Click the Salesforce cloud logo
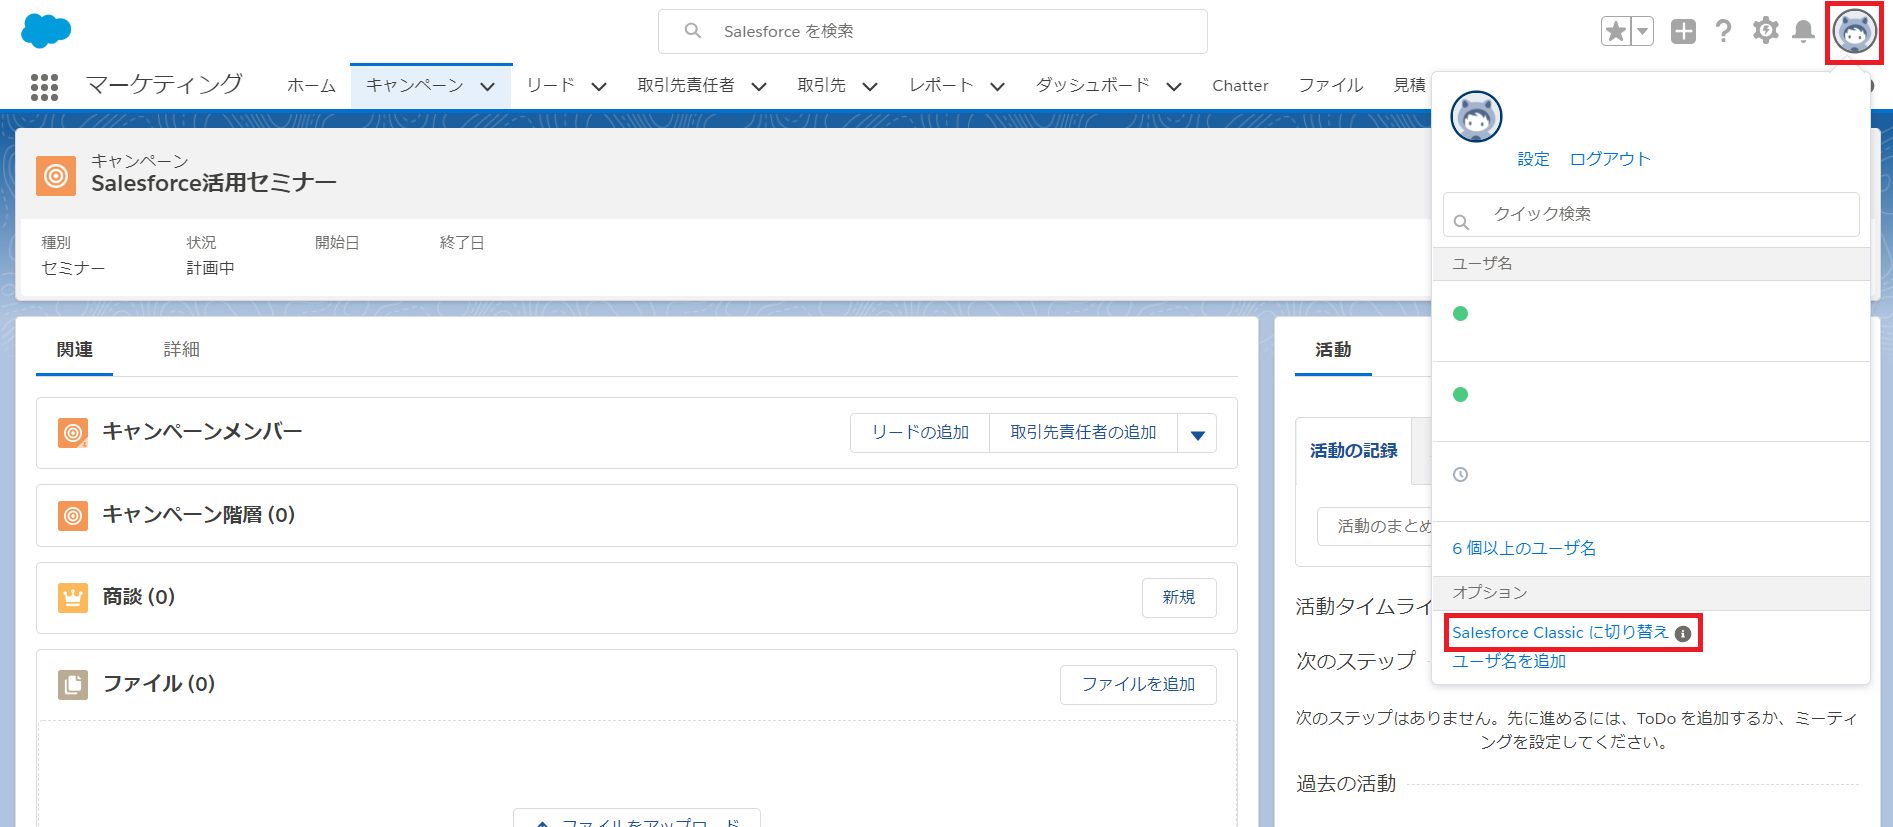 point(46,31)
